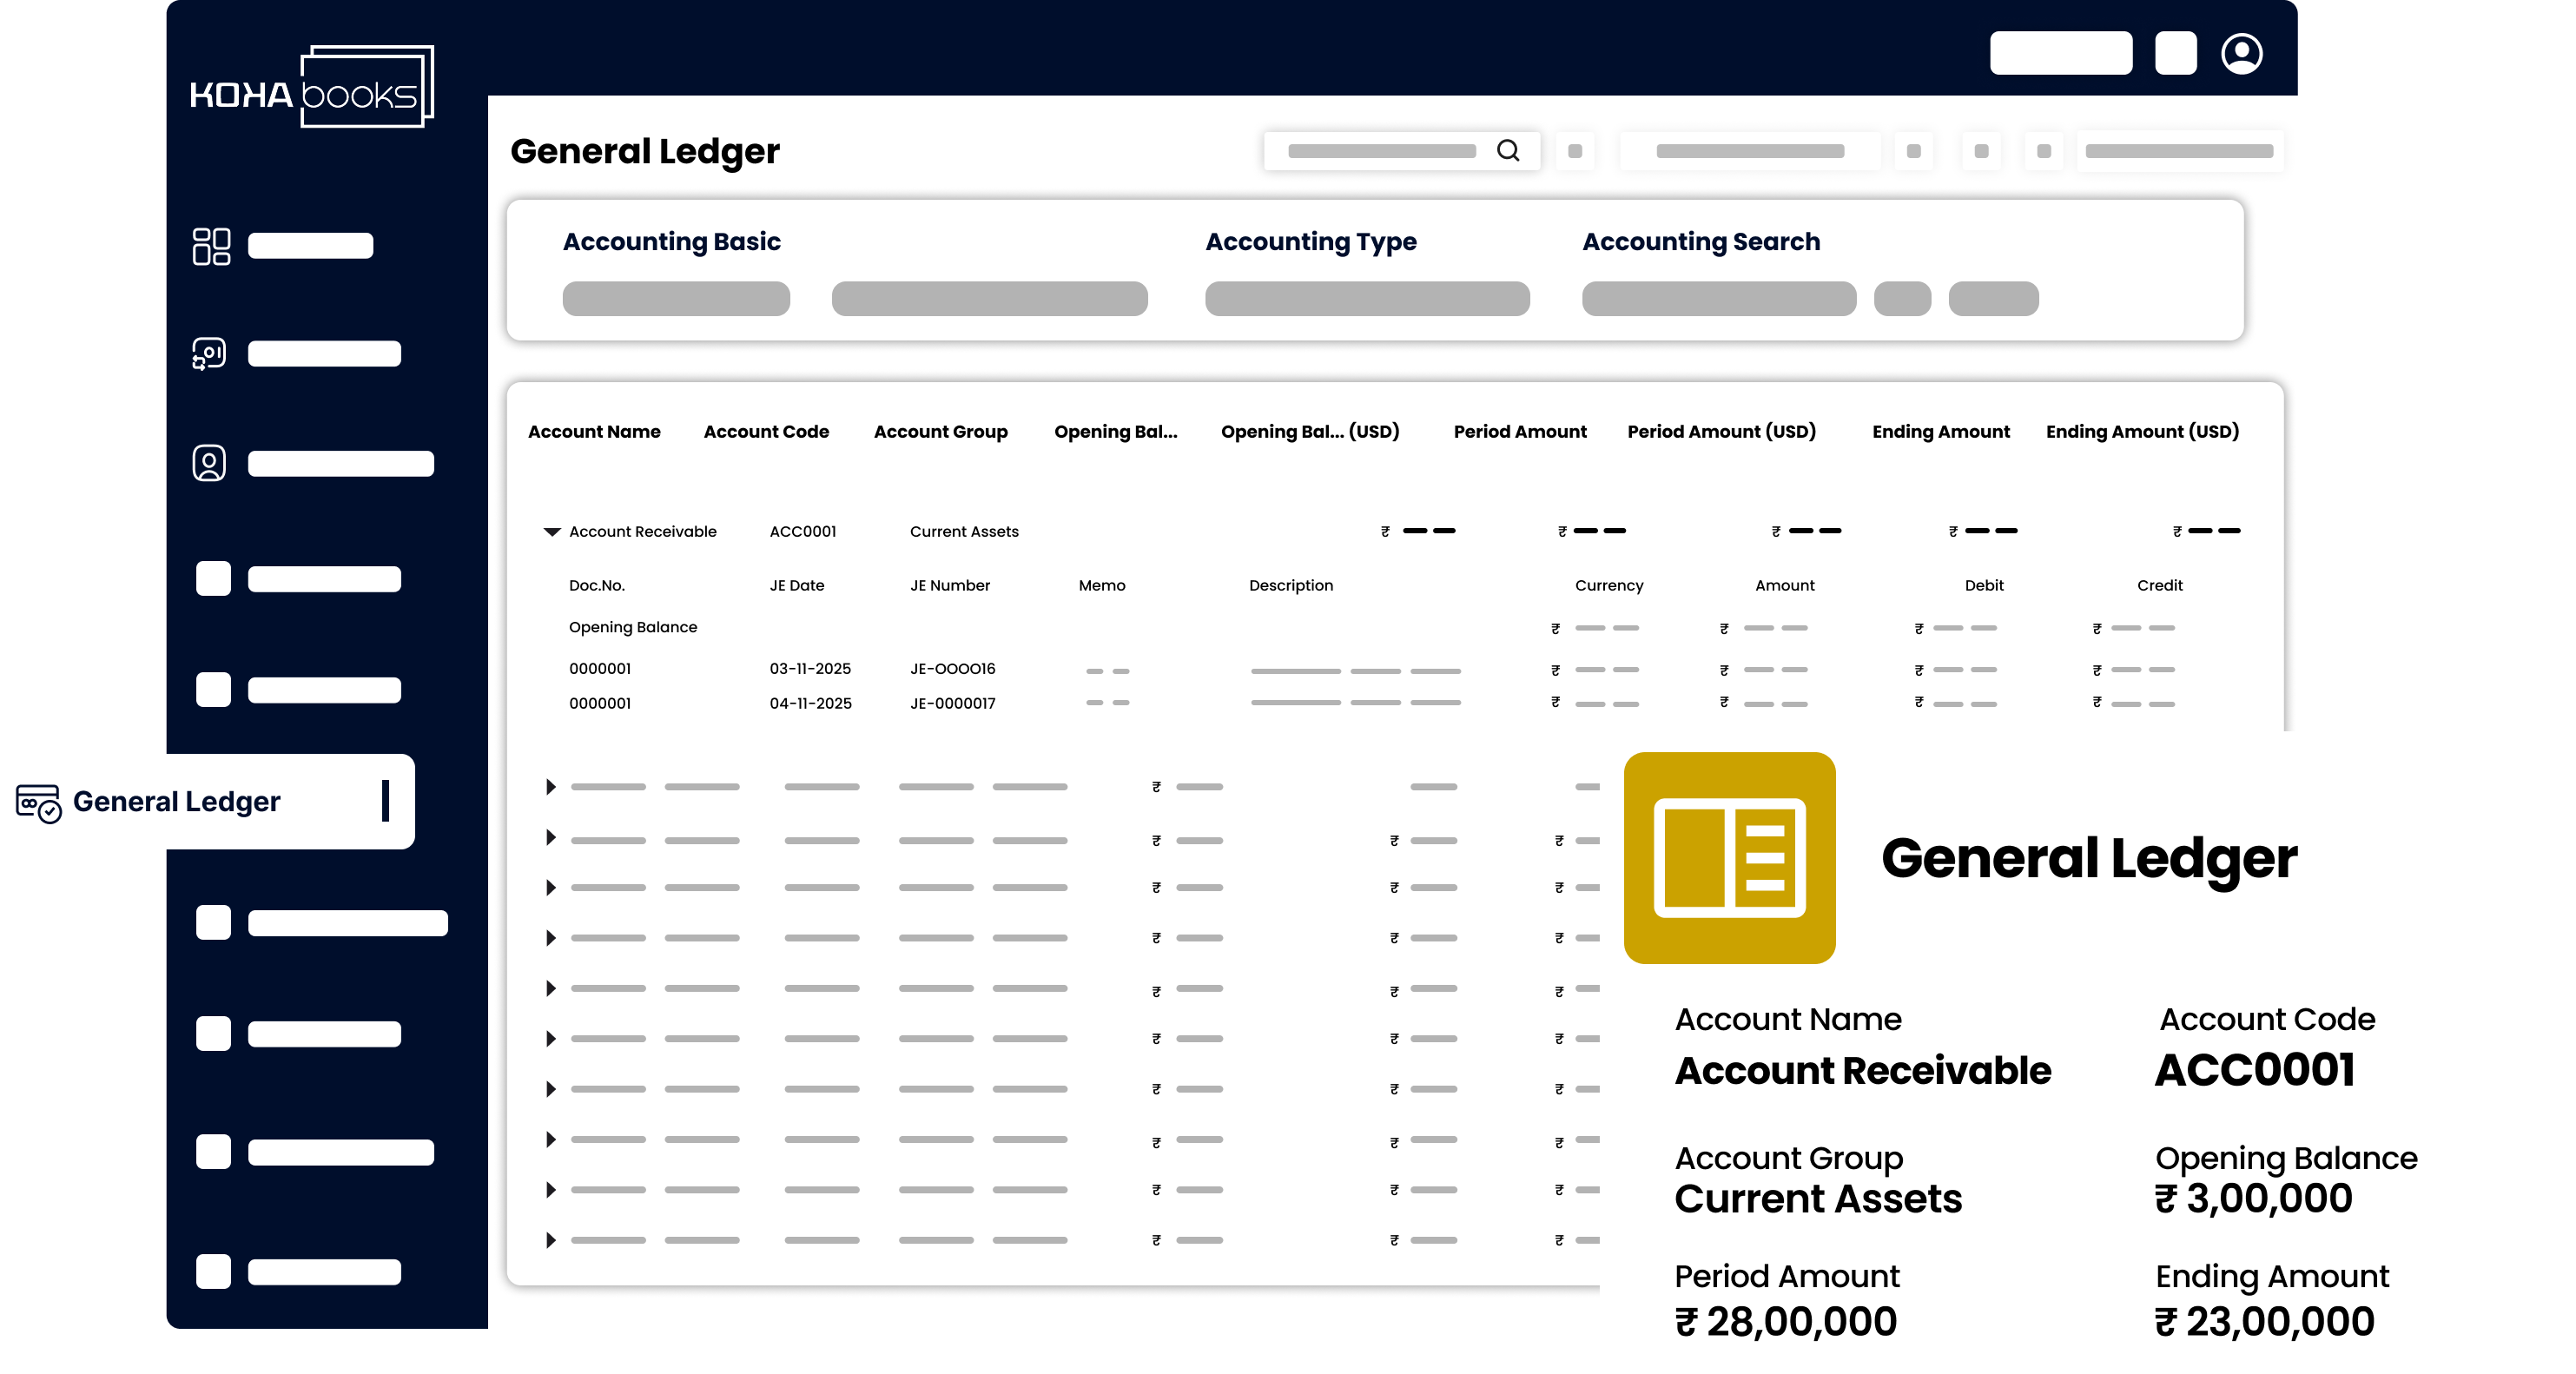Expand the first collapsed ledger row

(x=550, y=787)
